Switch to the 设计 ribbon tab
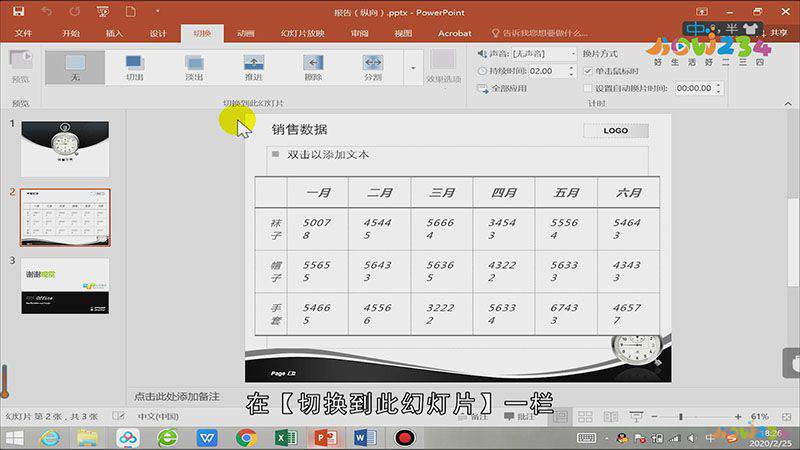800x450 pixels. pos(158,33)
